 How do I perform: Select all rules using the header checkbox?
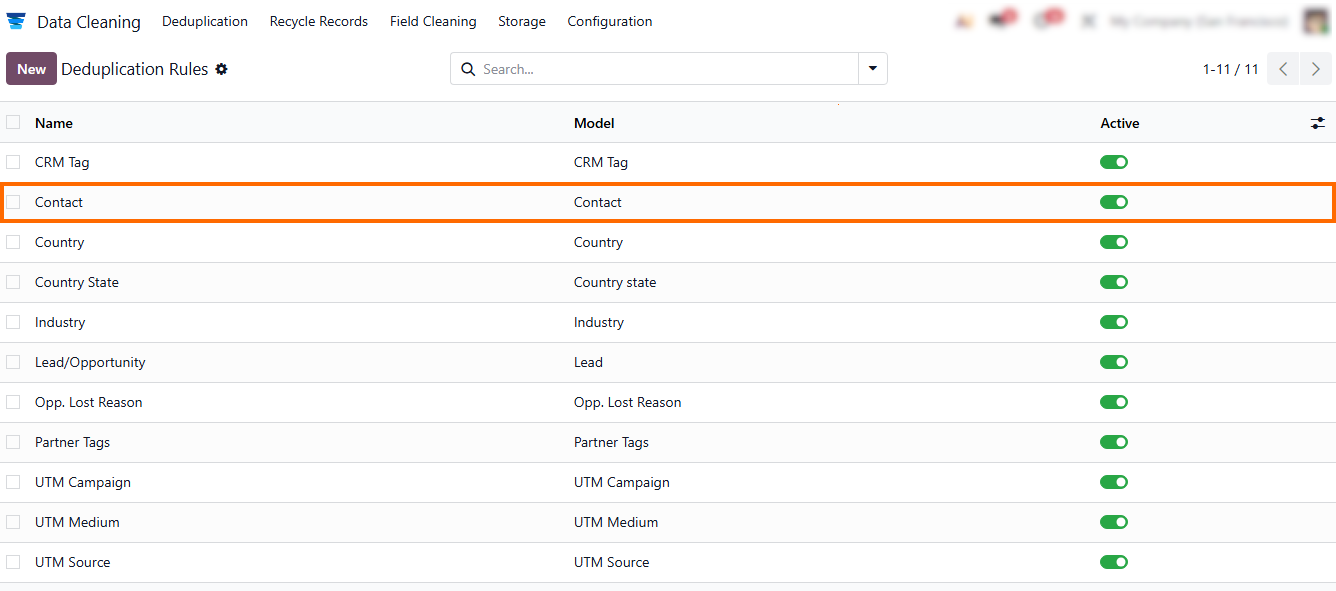pyautogui.click(x=13, y=122)
